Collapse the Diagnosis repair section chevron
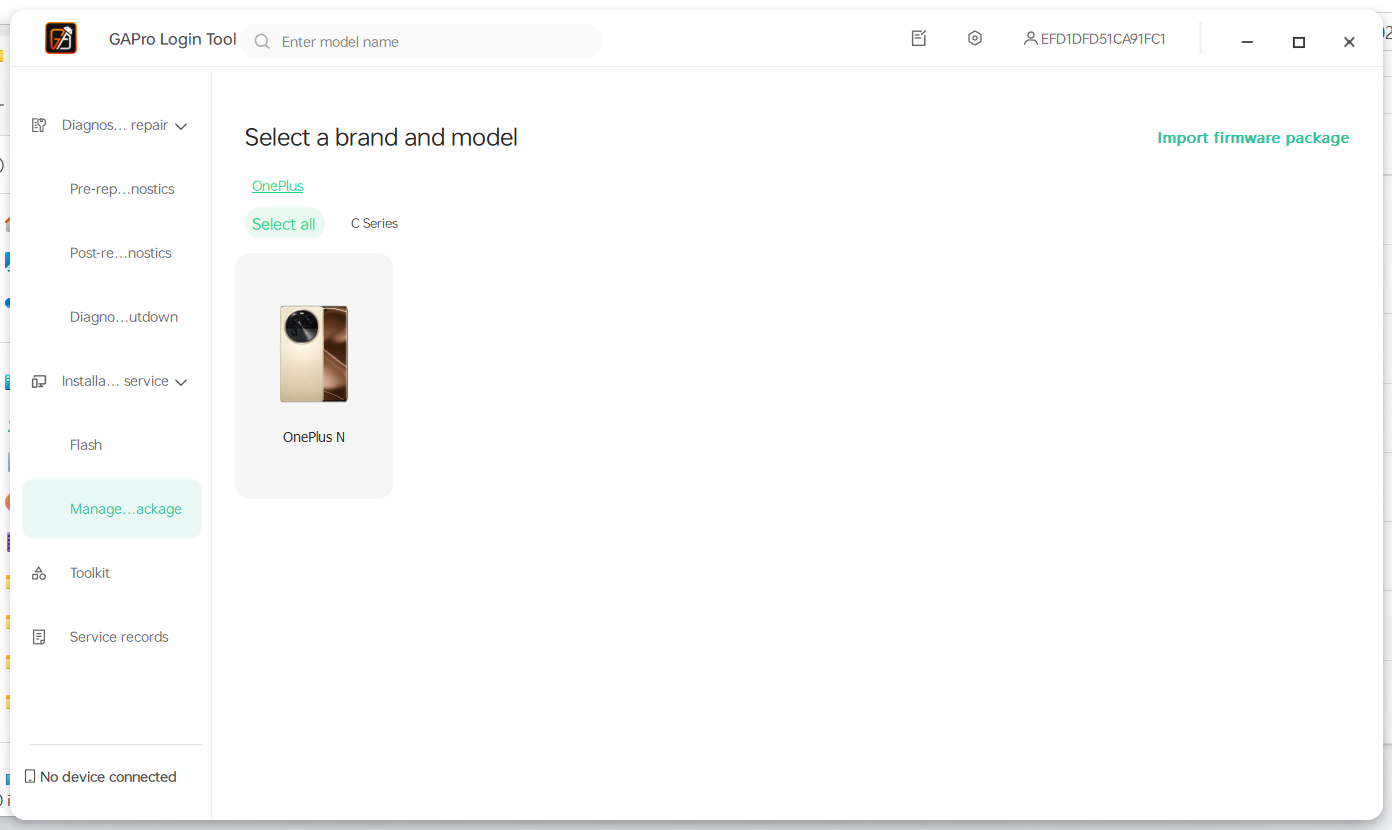The width and height of the screenshot is (1392, 830). click(181, 126)
